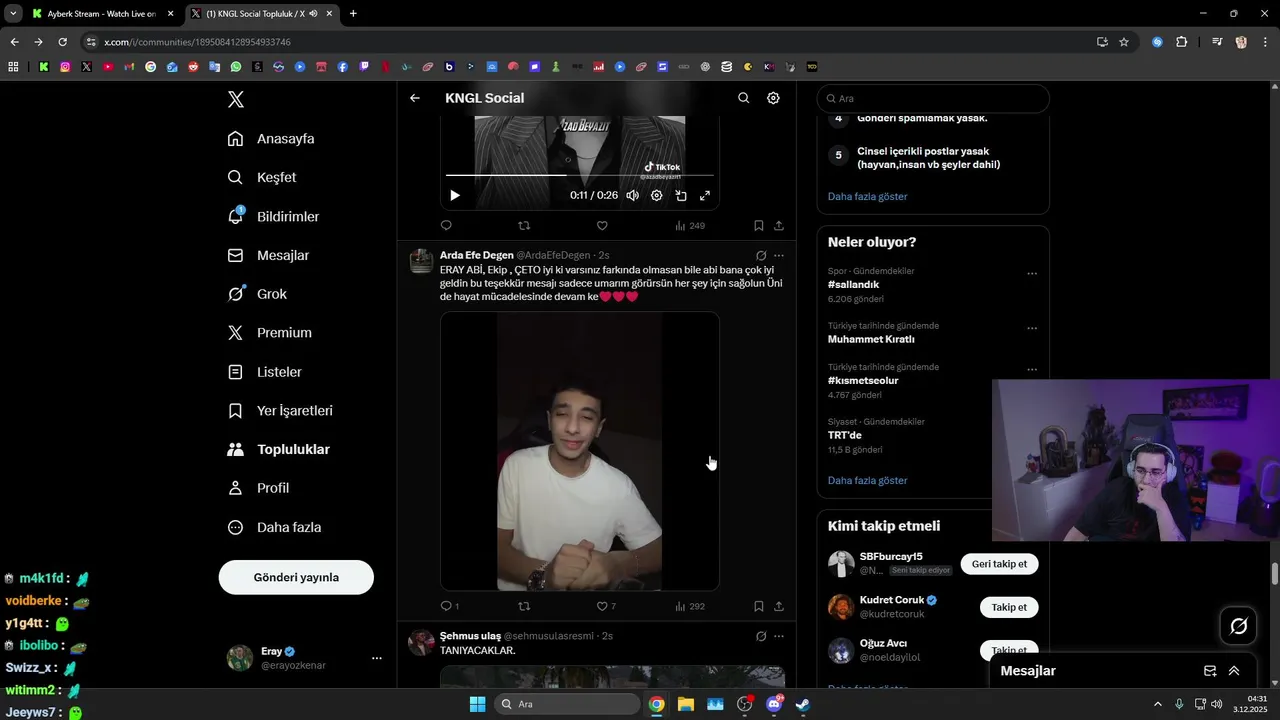The height and width of the screenshot is (720, 1280).
Task: Toggle picture-in-picture for top video
Action: click(681, 196)
